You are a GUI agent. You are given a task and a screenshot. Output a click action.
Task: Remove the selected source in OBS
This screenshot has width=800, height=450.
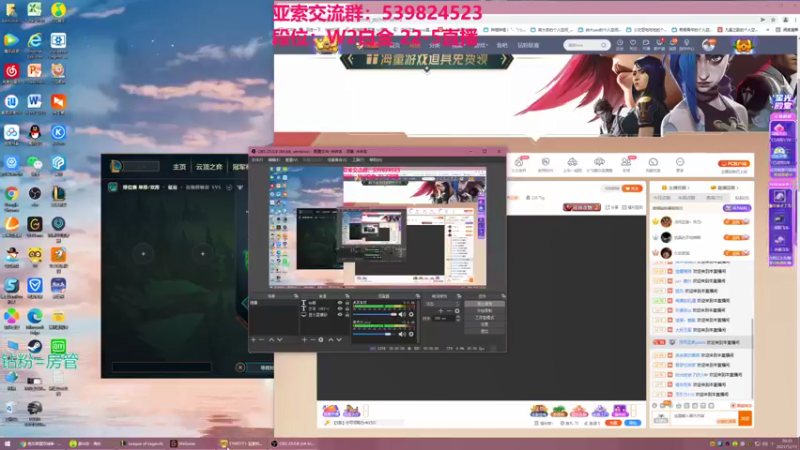click(x=313, y=340)
